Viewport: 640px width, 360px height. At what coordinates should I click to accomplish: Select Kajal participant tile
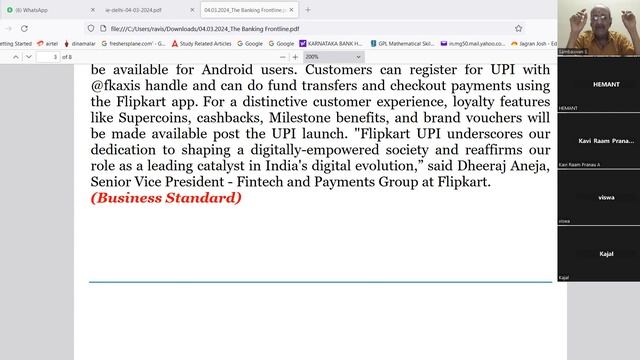pos(599,254)
